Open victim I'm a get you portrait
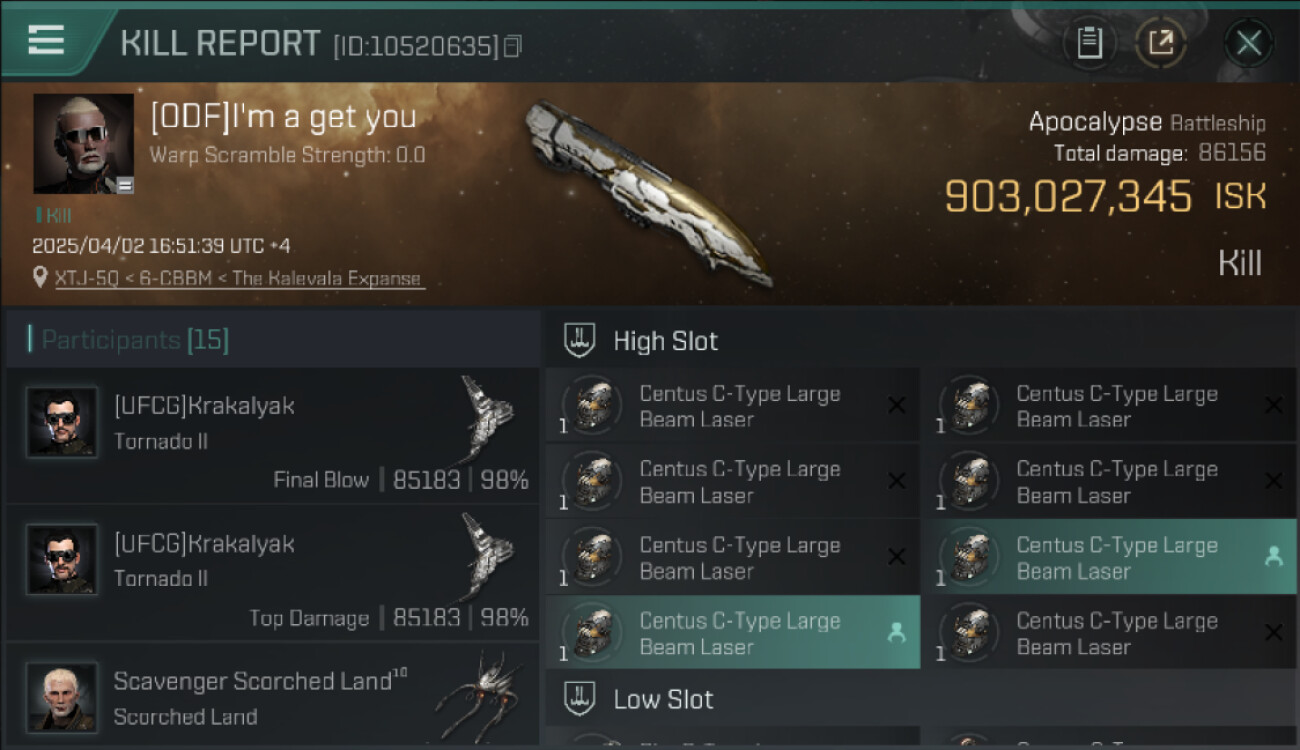The width and height of the screenshot is (1300, 750). pyautogui.click(x=83, y=143)
